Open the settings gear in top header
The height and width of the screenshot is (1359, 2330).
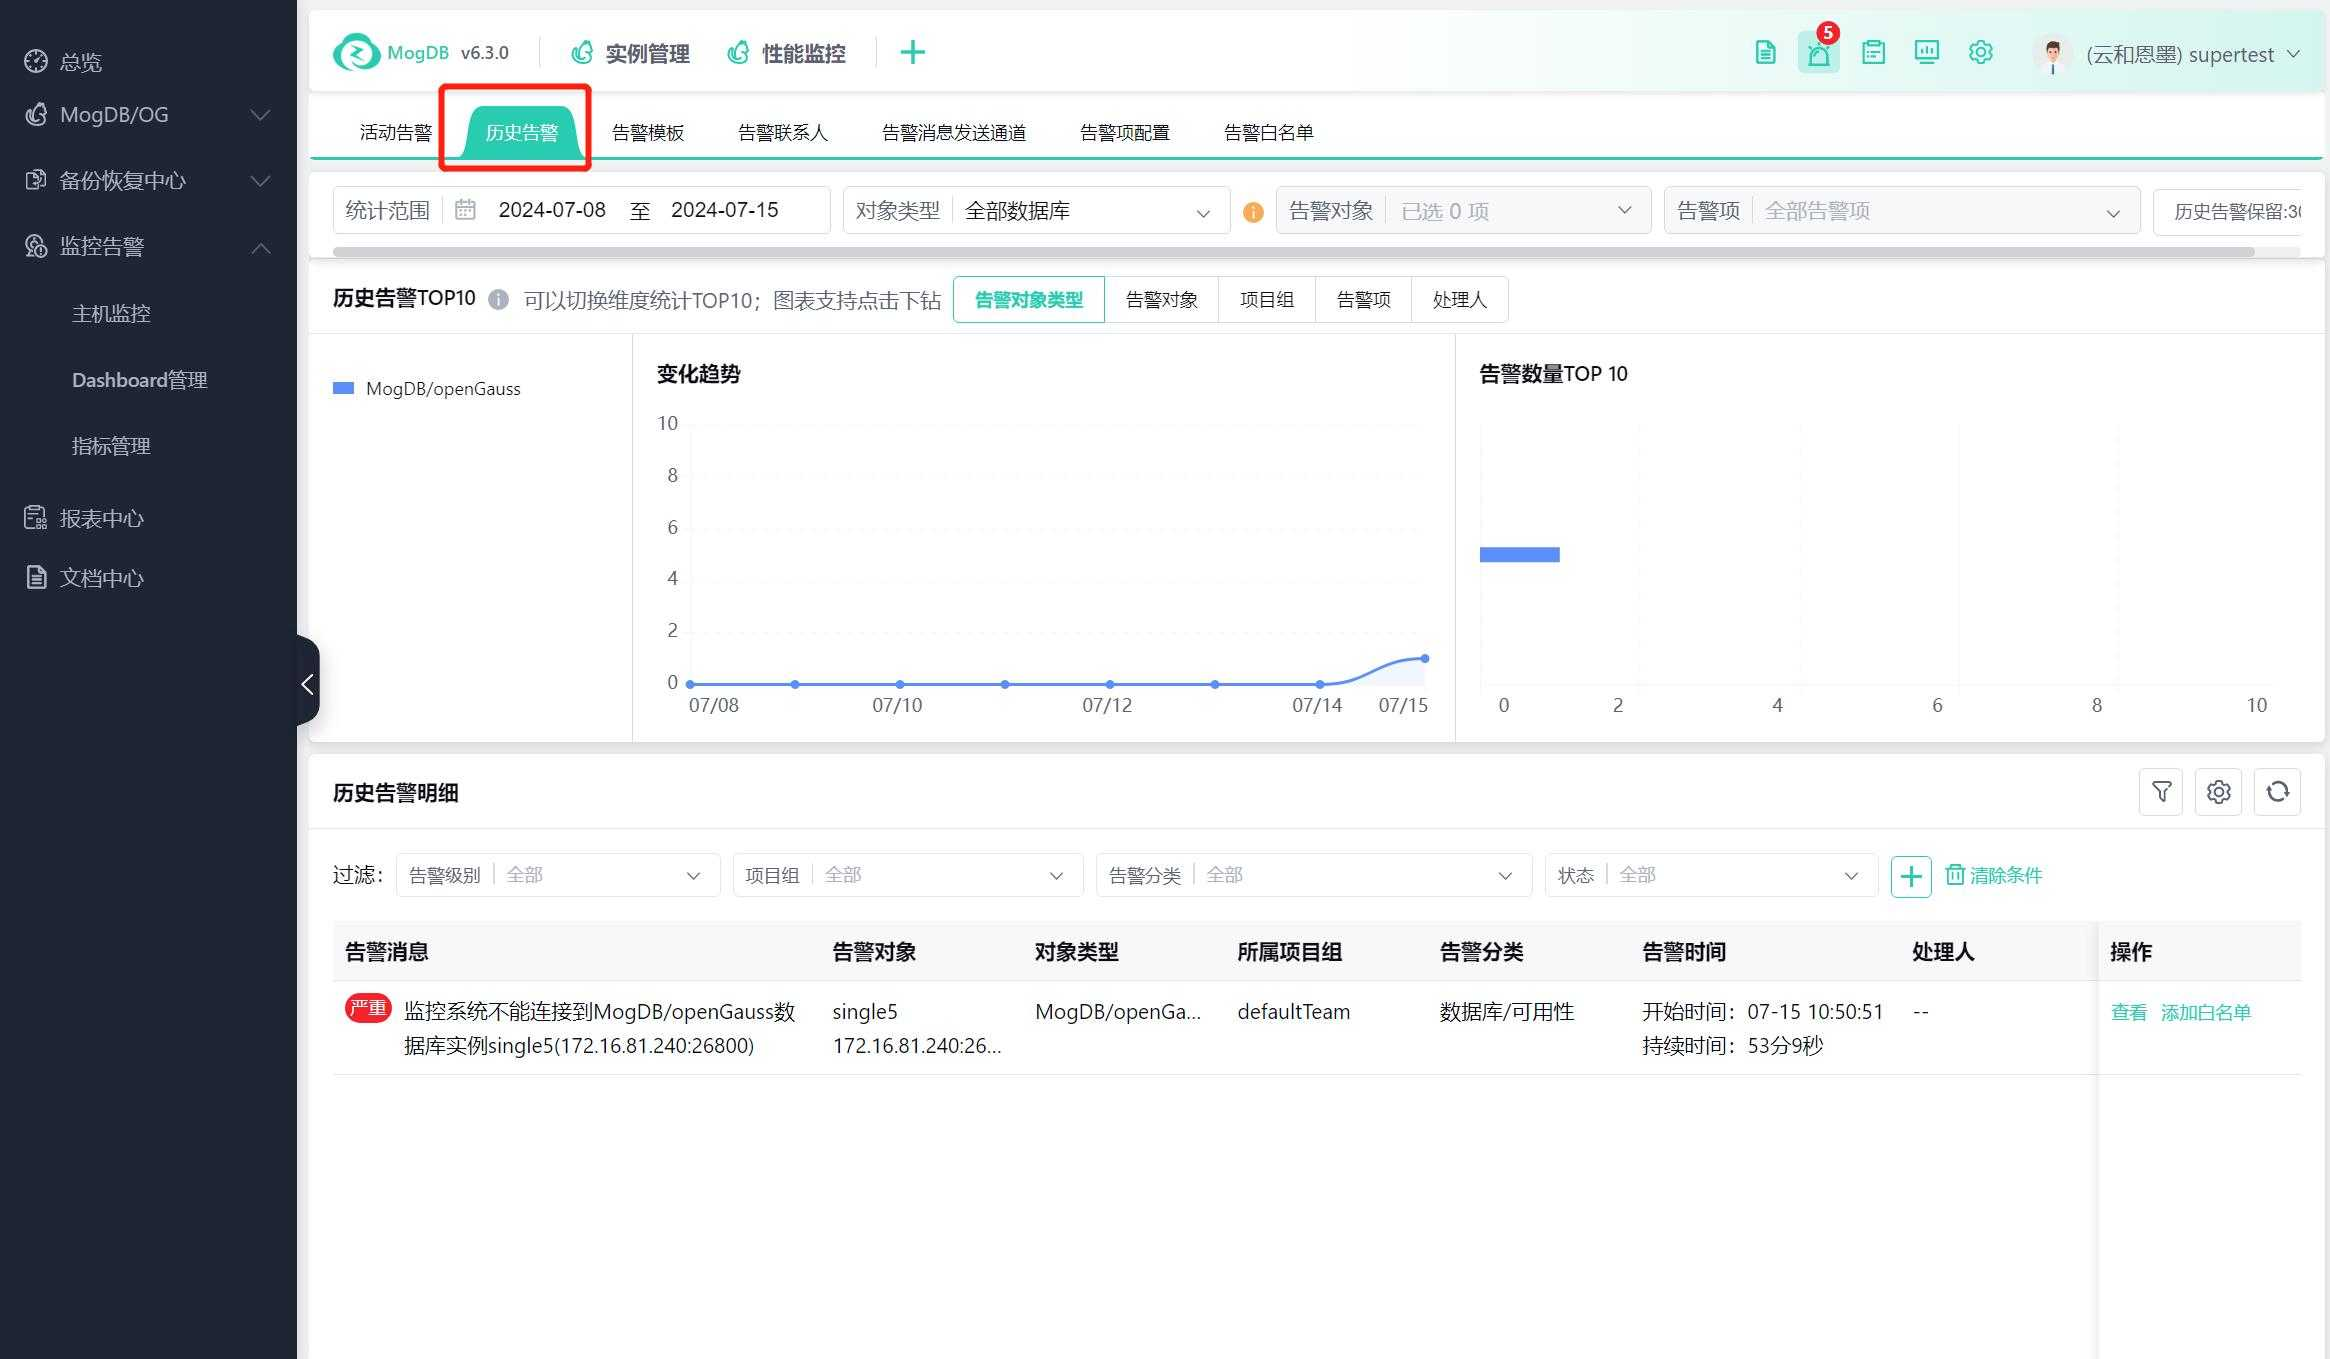pos(1980,53)
